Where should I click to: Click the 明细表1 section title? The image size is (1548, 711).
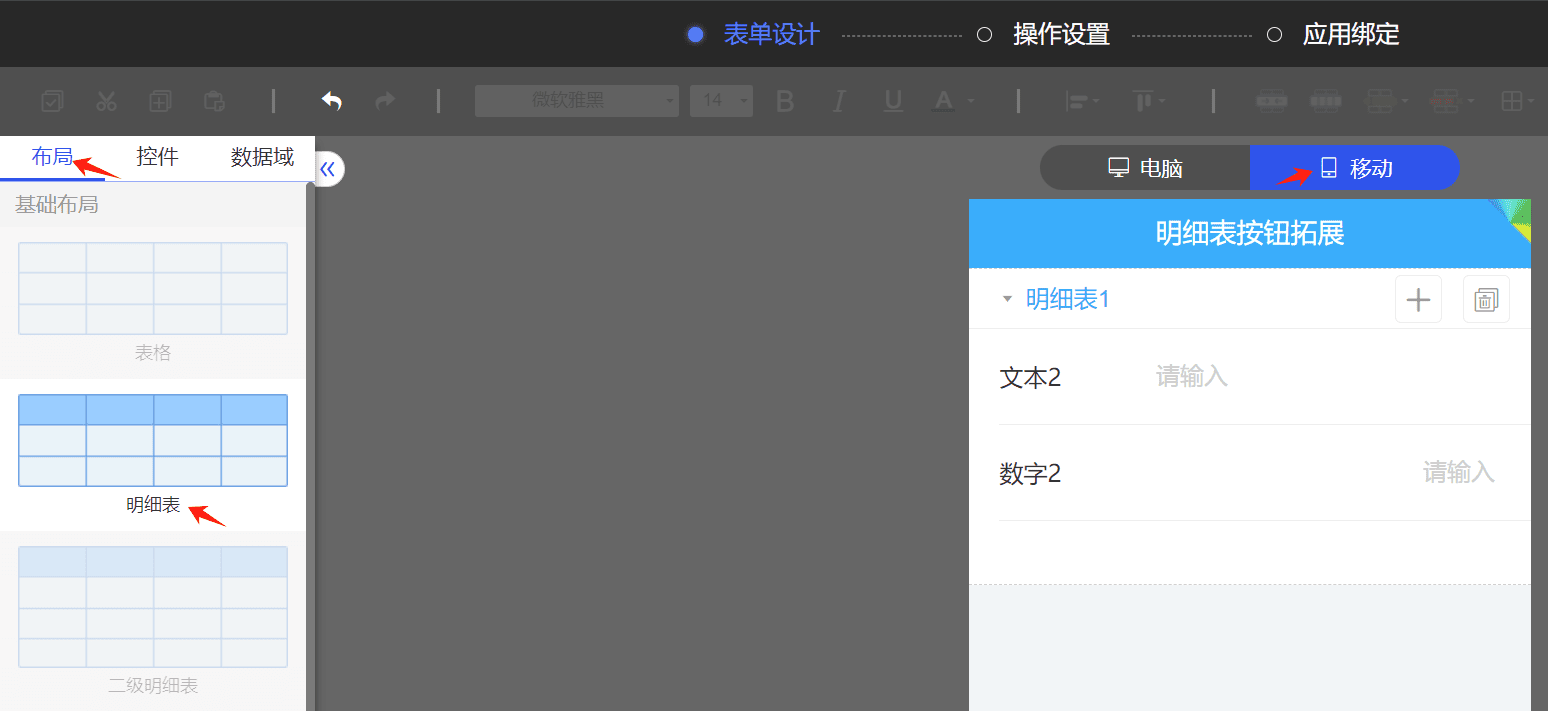pyautogui.click(x=1068, y=299)
